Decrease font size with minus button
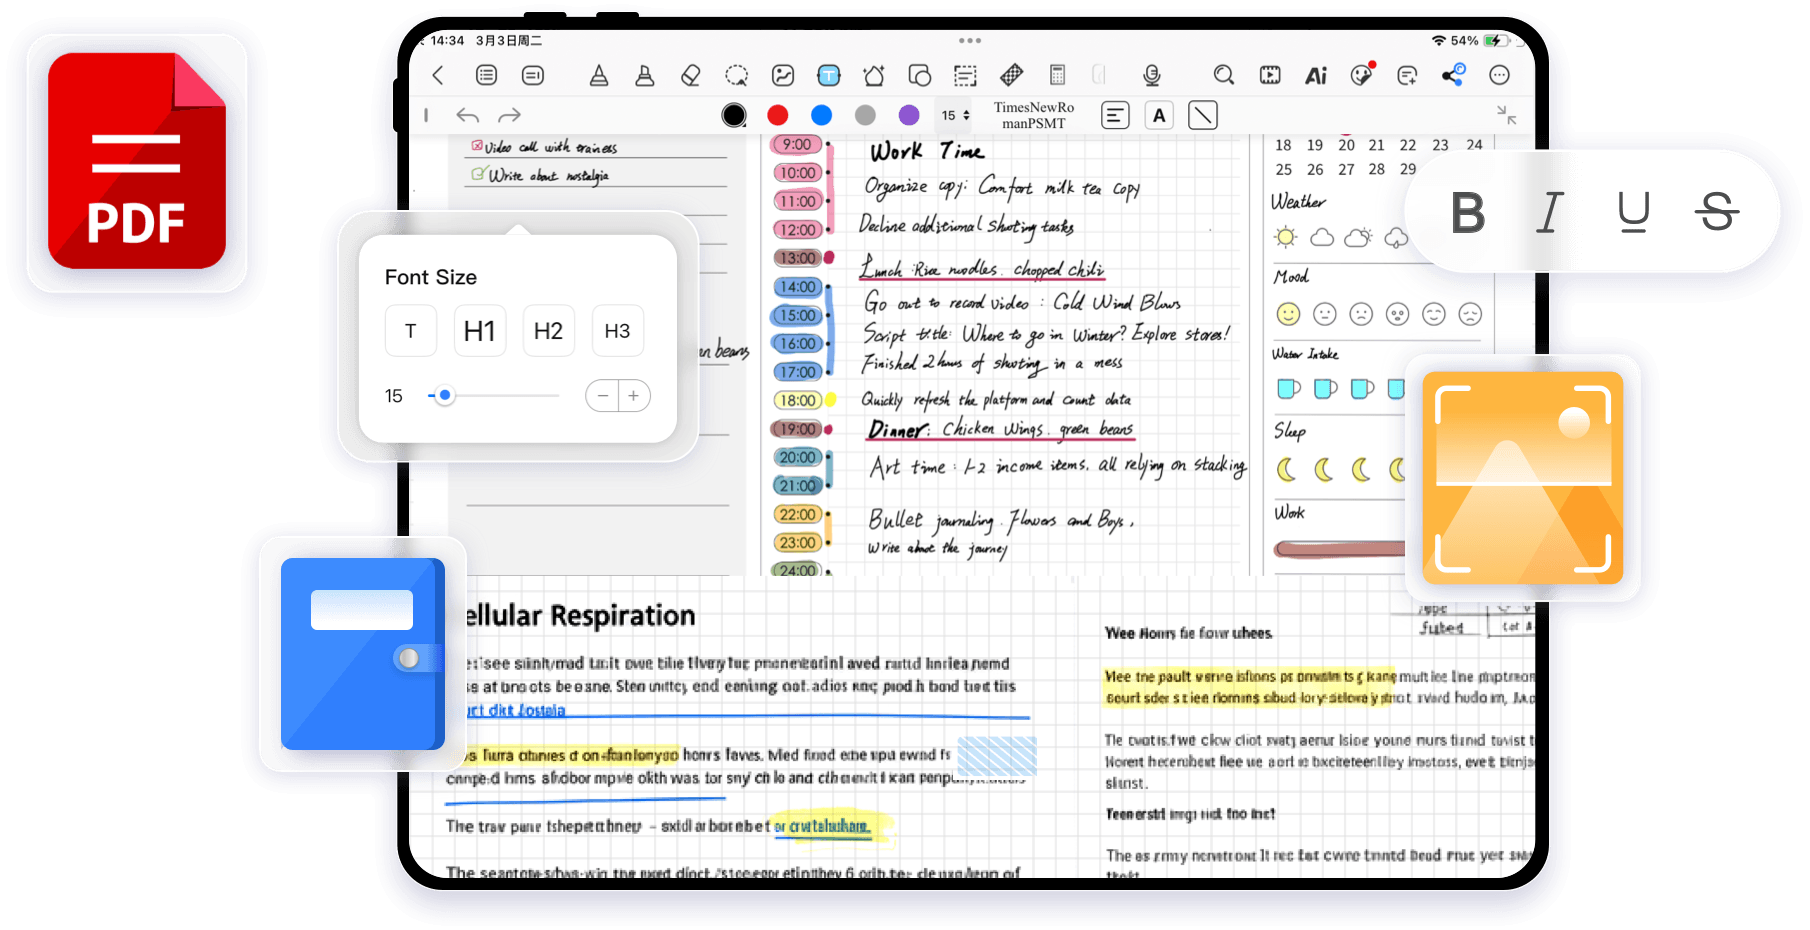 [602, 396]
